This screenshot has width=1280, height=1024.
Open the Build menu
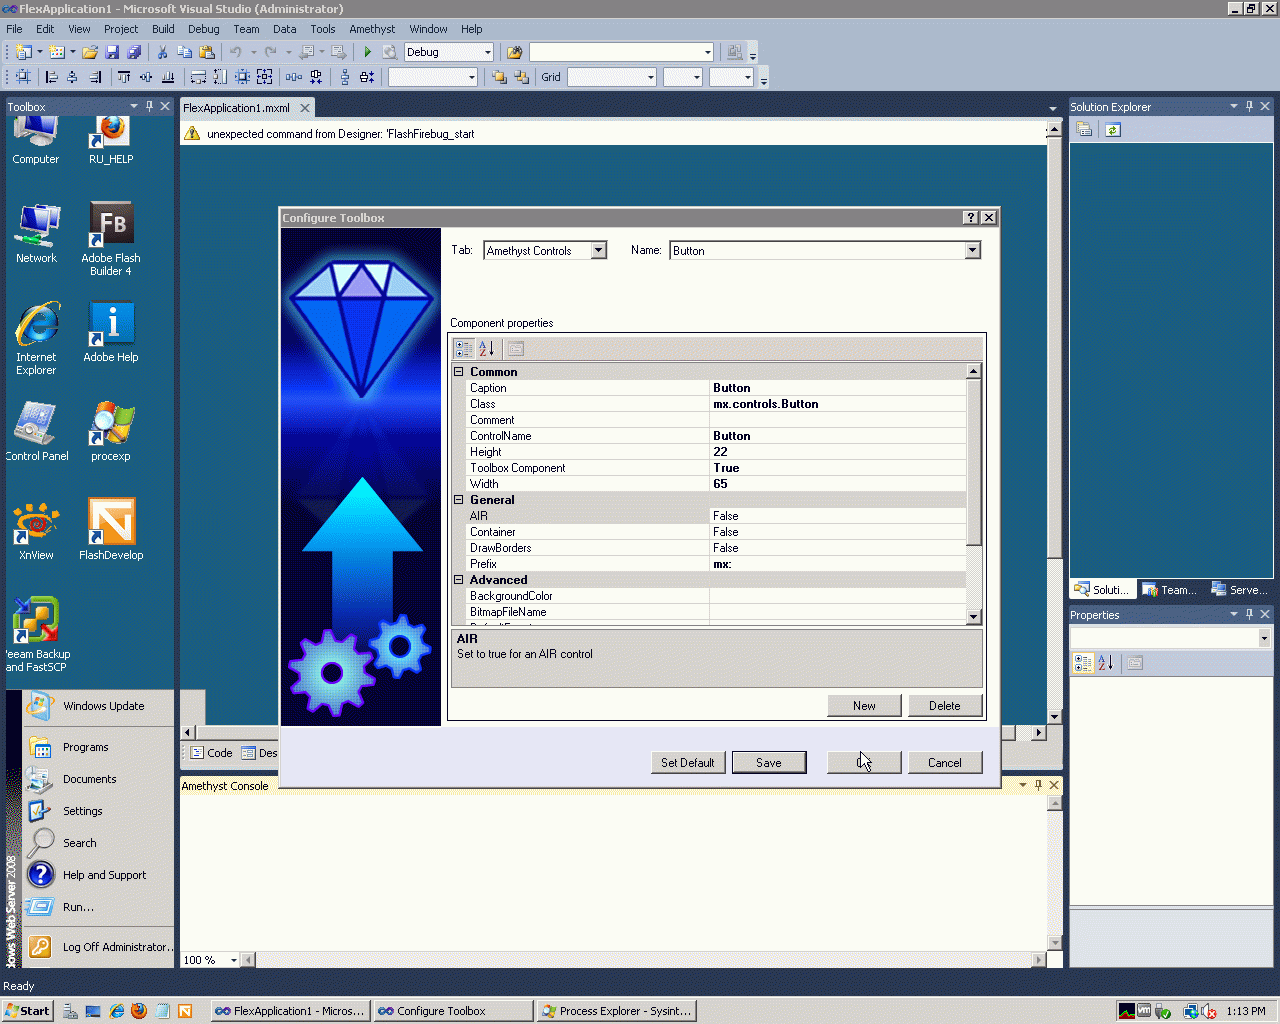(x=163, y=29)
